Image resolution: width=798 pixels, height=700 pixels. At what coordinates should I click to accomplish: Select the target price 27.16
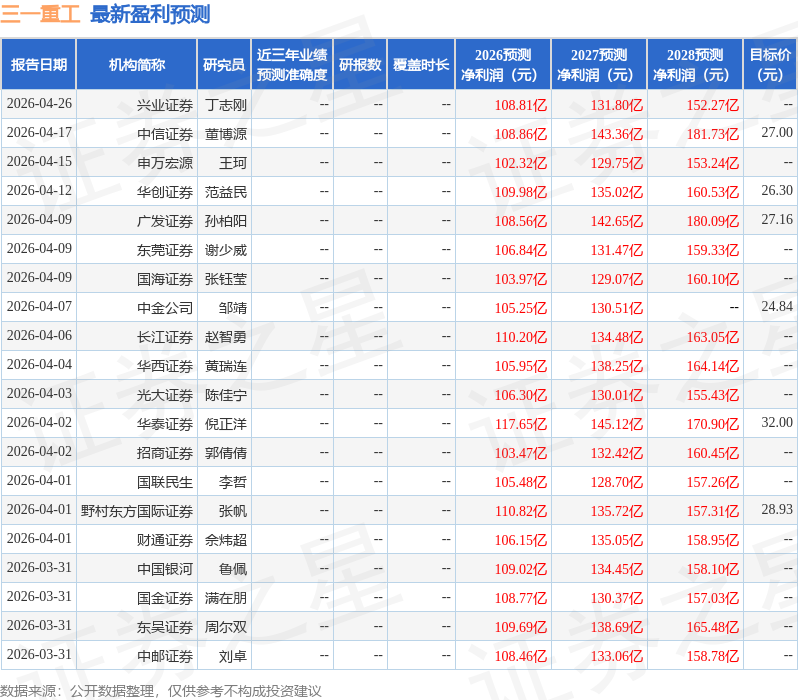[777, 219]
